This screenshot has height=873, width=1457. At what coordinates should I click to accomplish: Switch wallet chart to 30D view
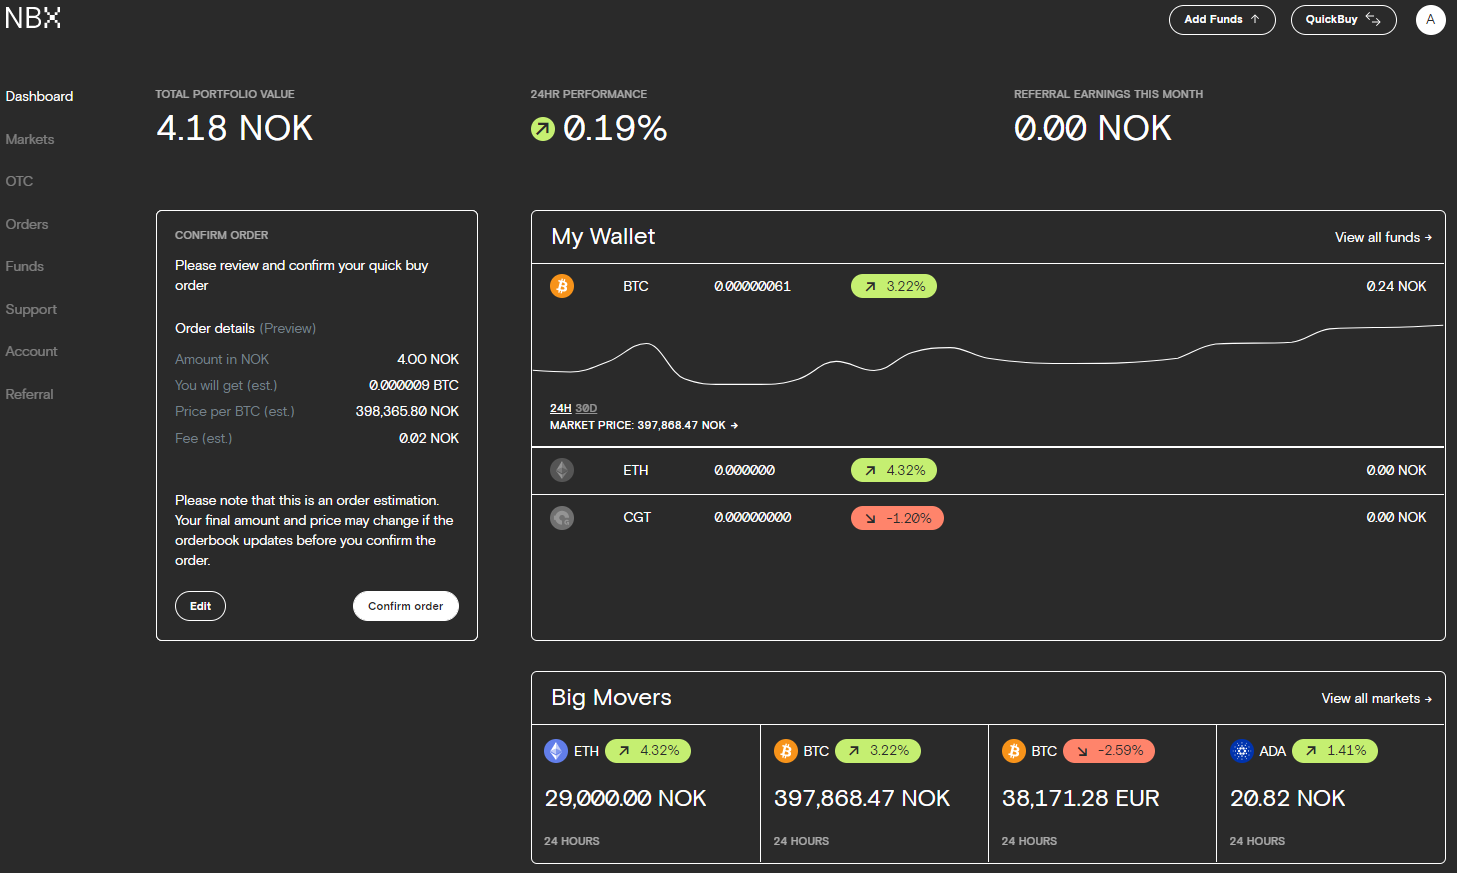tap(586, 408)
